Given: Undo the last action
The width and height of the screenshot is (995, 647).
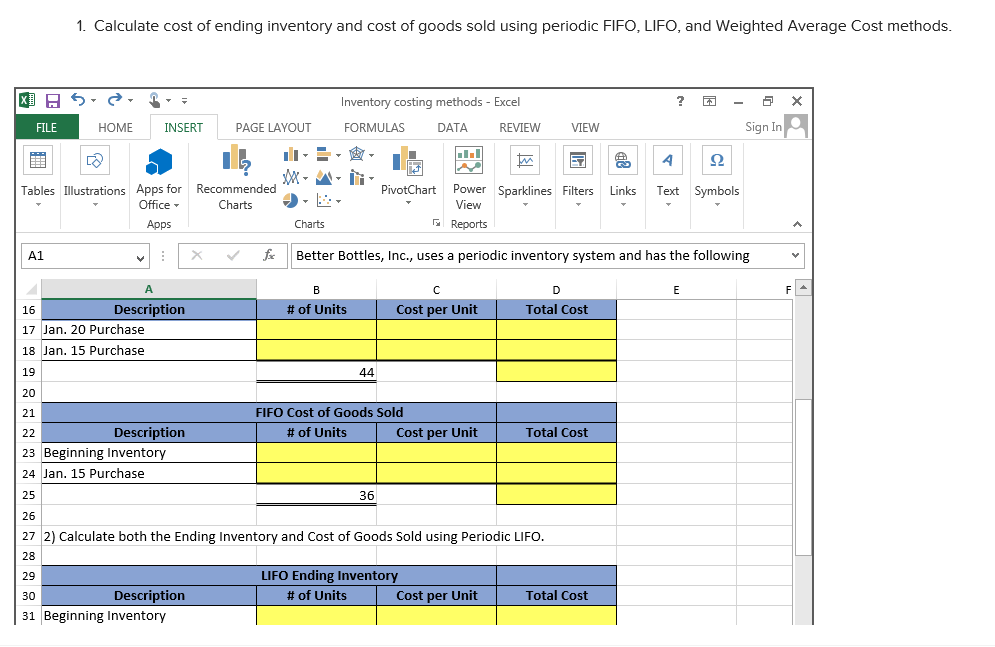Looking at the screenshot, I should 77,100.
